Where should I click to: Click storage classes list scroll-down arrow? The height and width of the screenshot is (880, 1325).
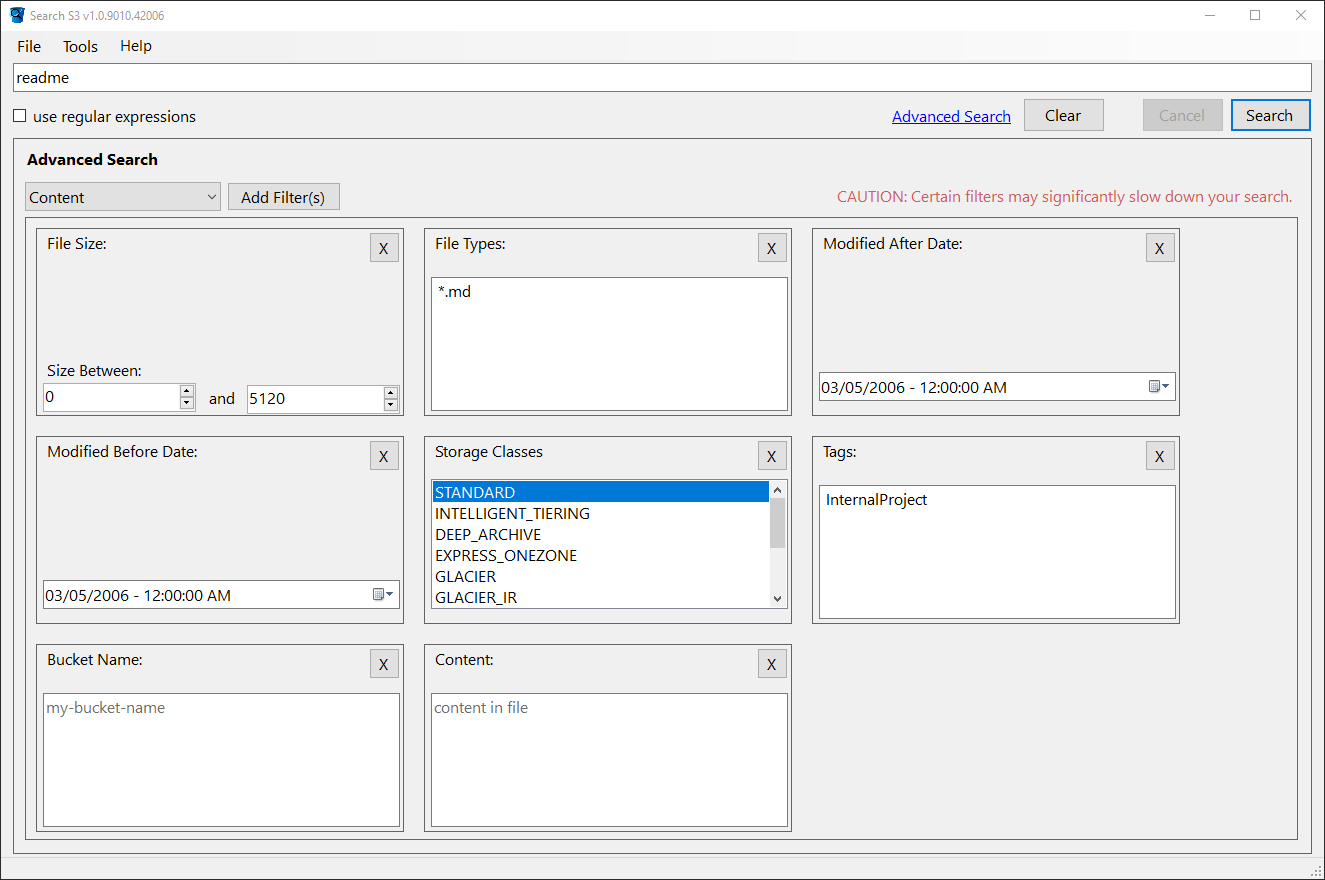[778, 598]
